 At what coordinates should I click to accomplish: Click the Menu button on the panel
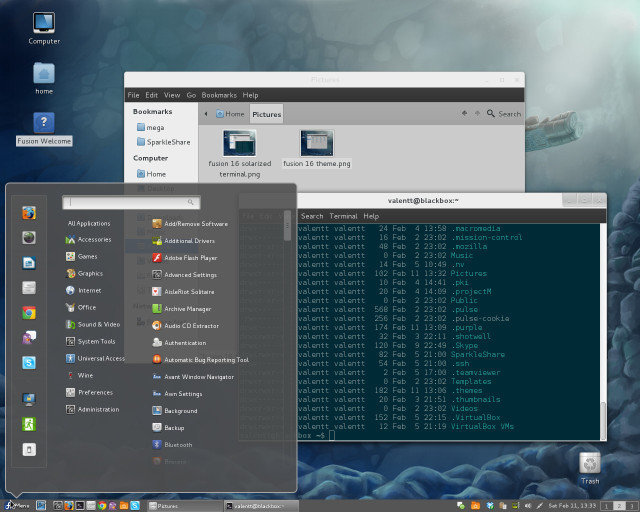[x=17, y=506]
